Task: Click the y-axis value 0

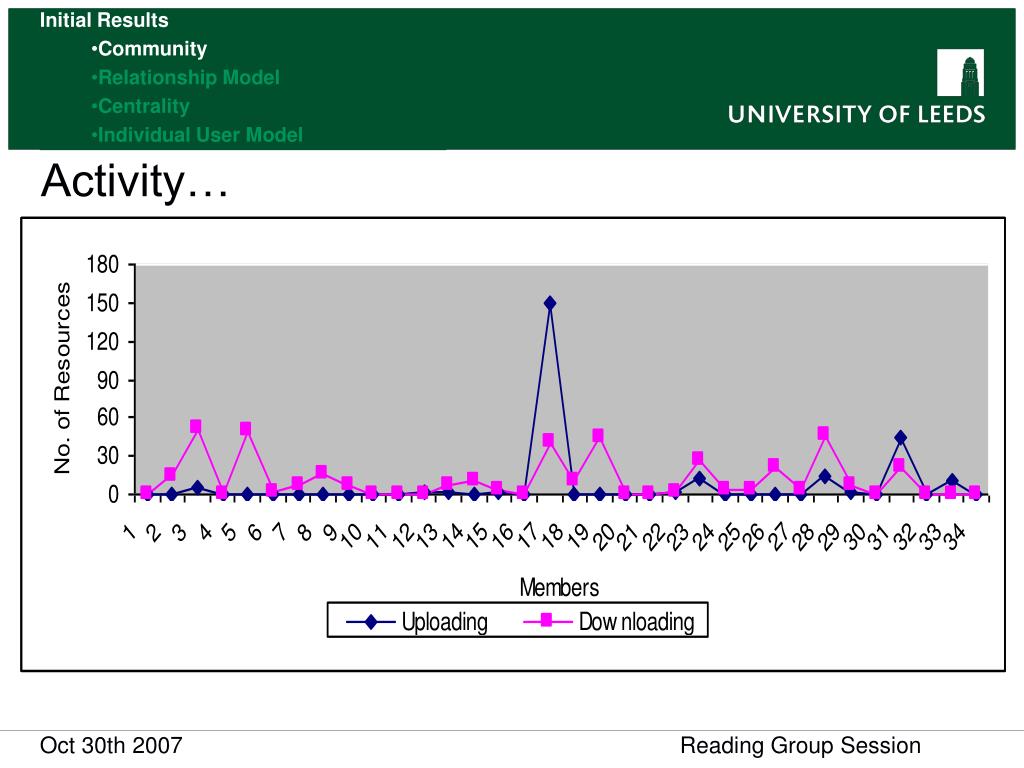Action: [x=114, y=495]
